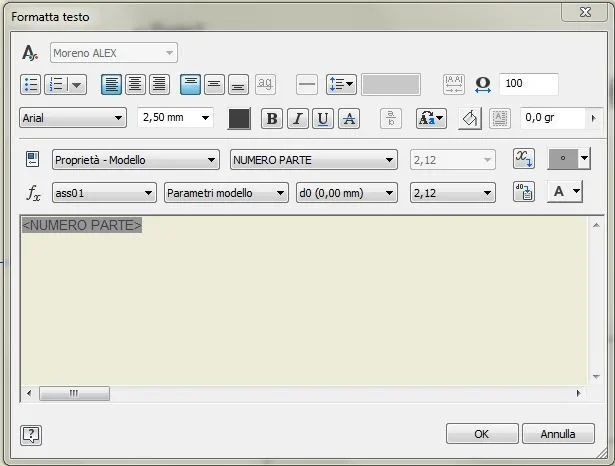The width and height of the screenshot is (615, 466).
Task: Click the greyed line spacing value field
Action: (x=391, y=84)
